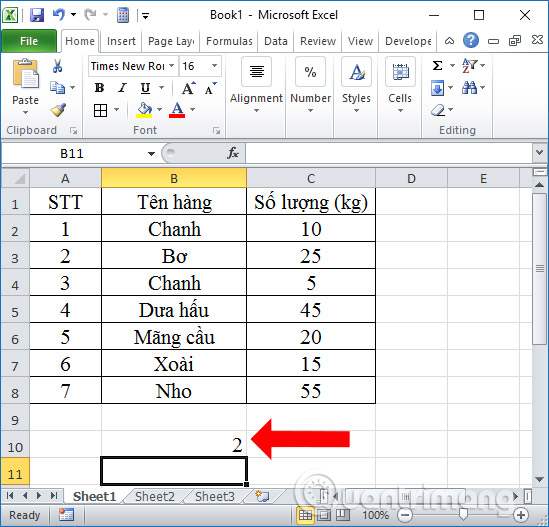Image resolution: width=549 pixels, height=527 pixels.
Task: Apply red font color
Action: 177,110
